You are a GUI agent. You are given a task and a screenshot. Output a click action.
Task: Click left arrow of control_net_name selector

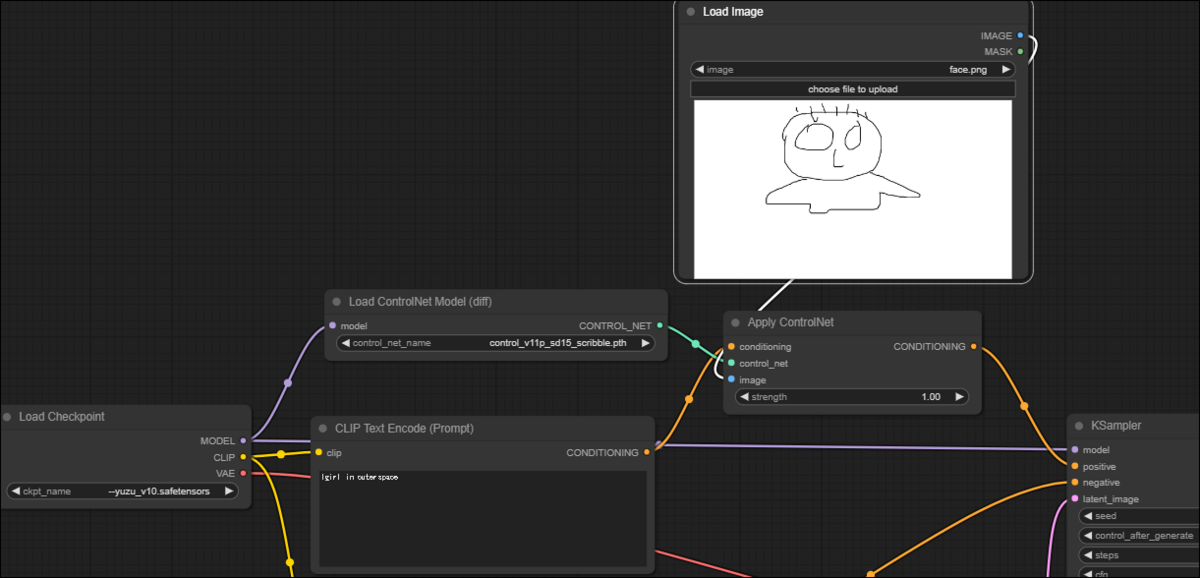(x=346, y=343)
